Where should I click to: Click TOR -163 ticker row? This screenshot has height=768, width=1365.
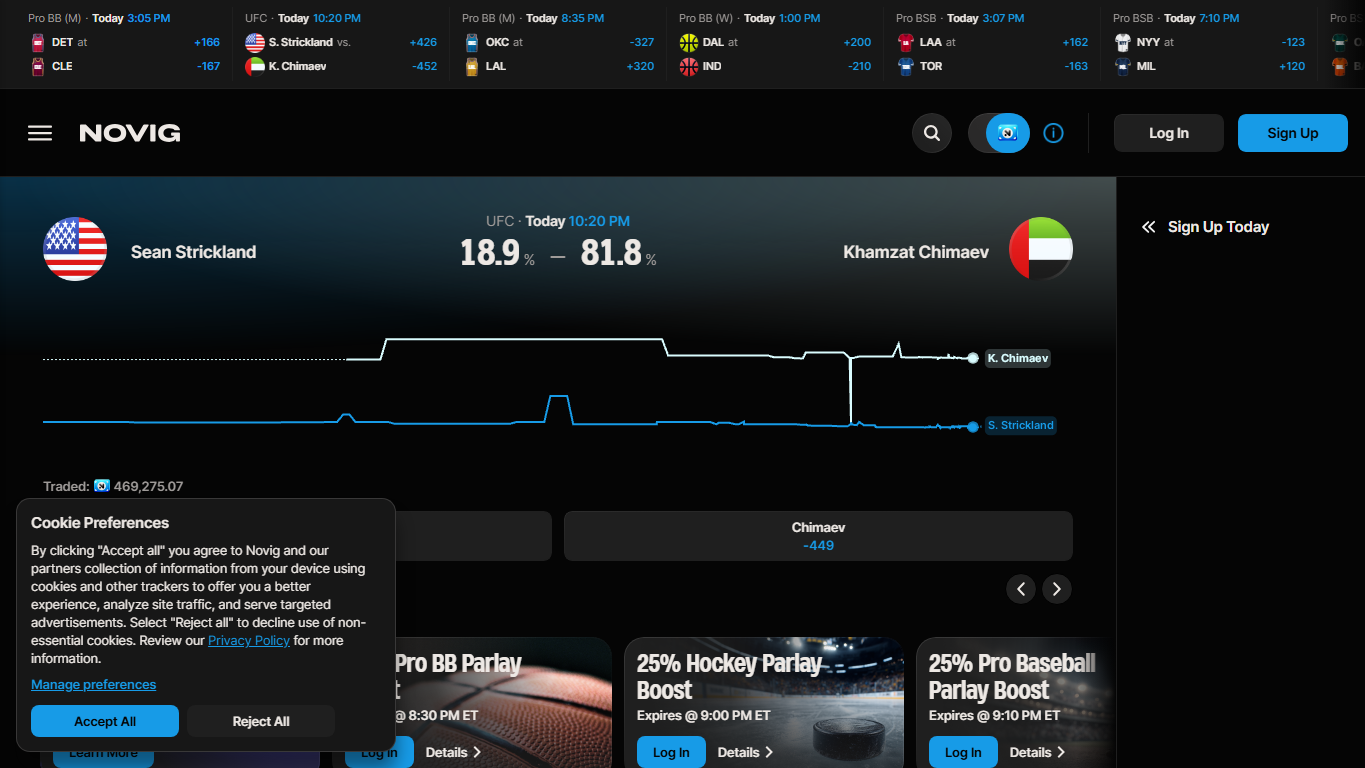992,66
